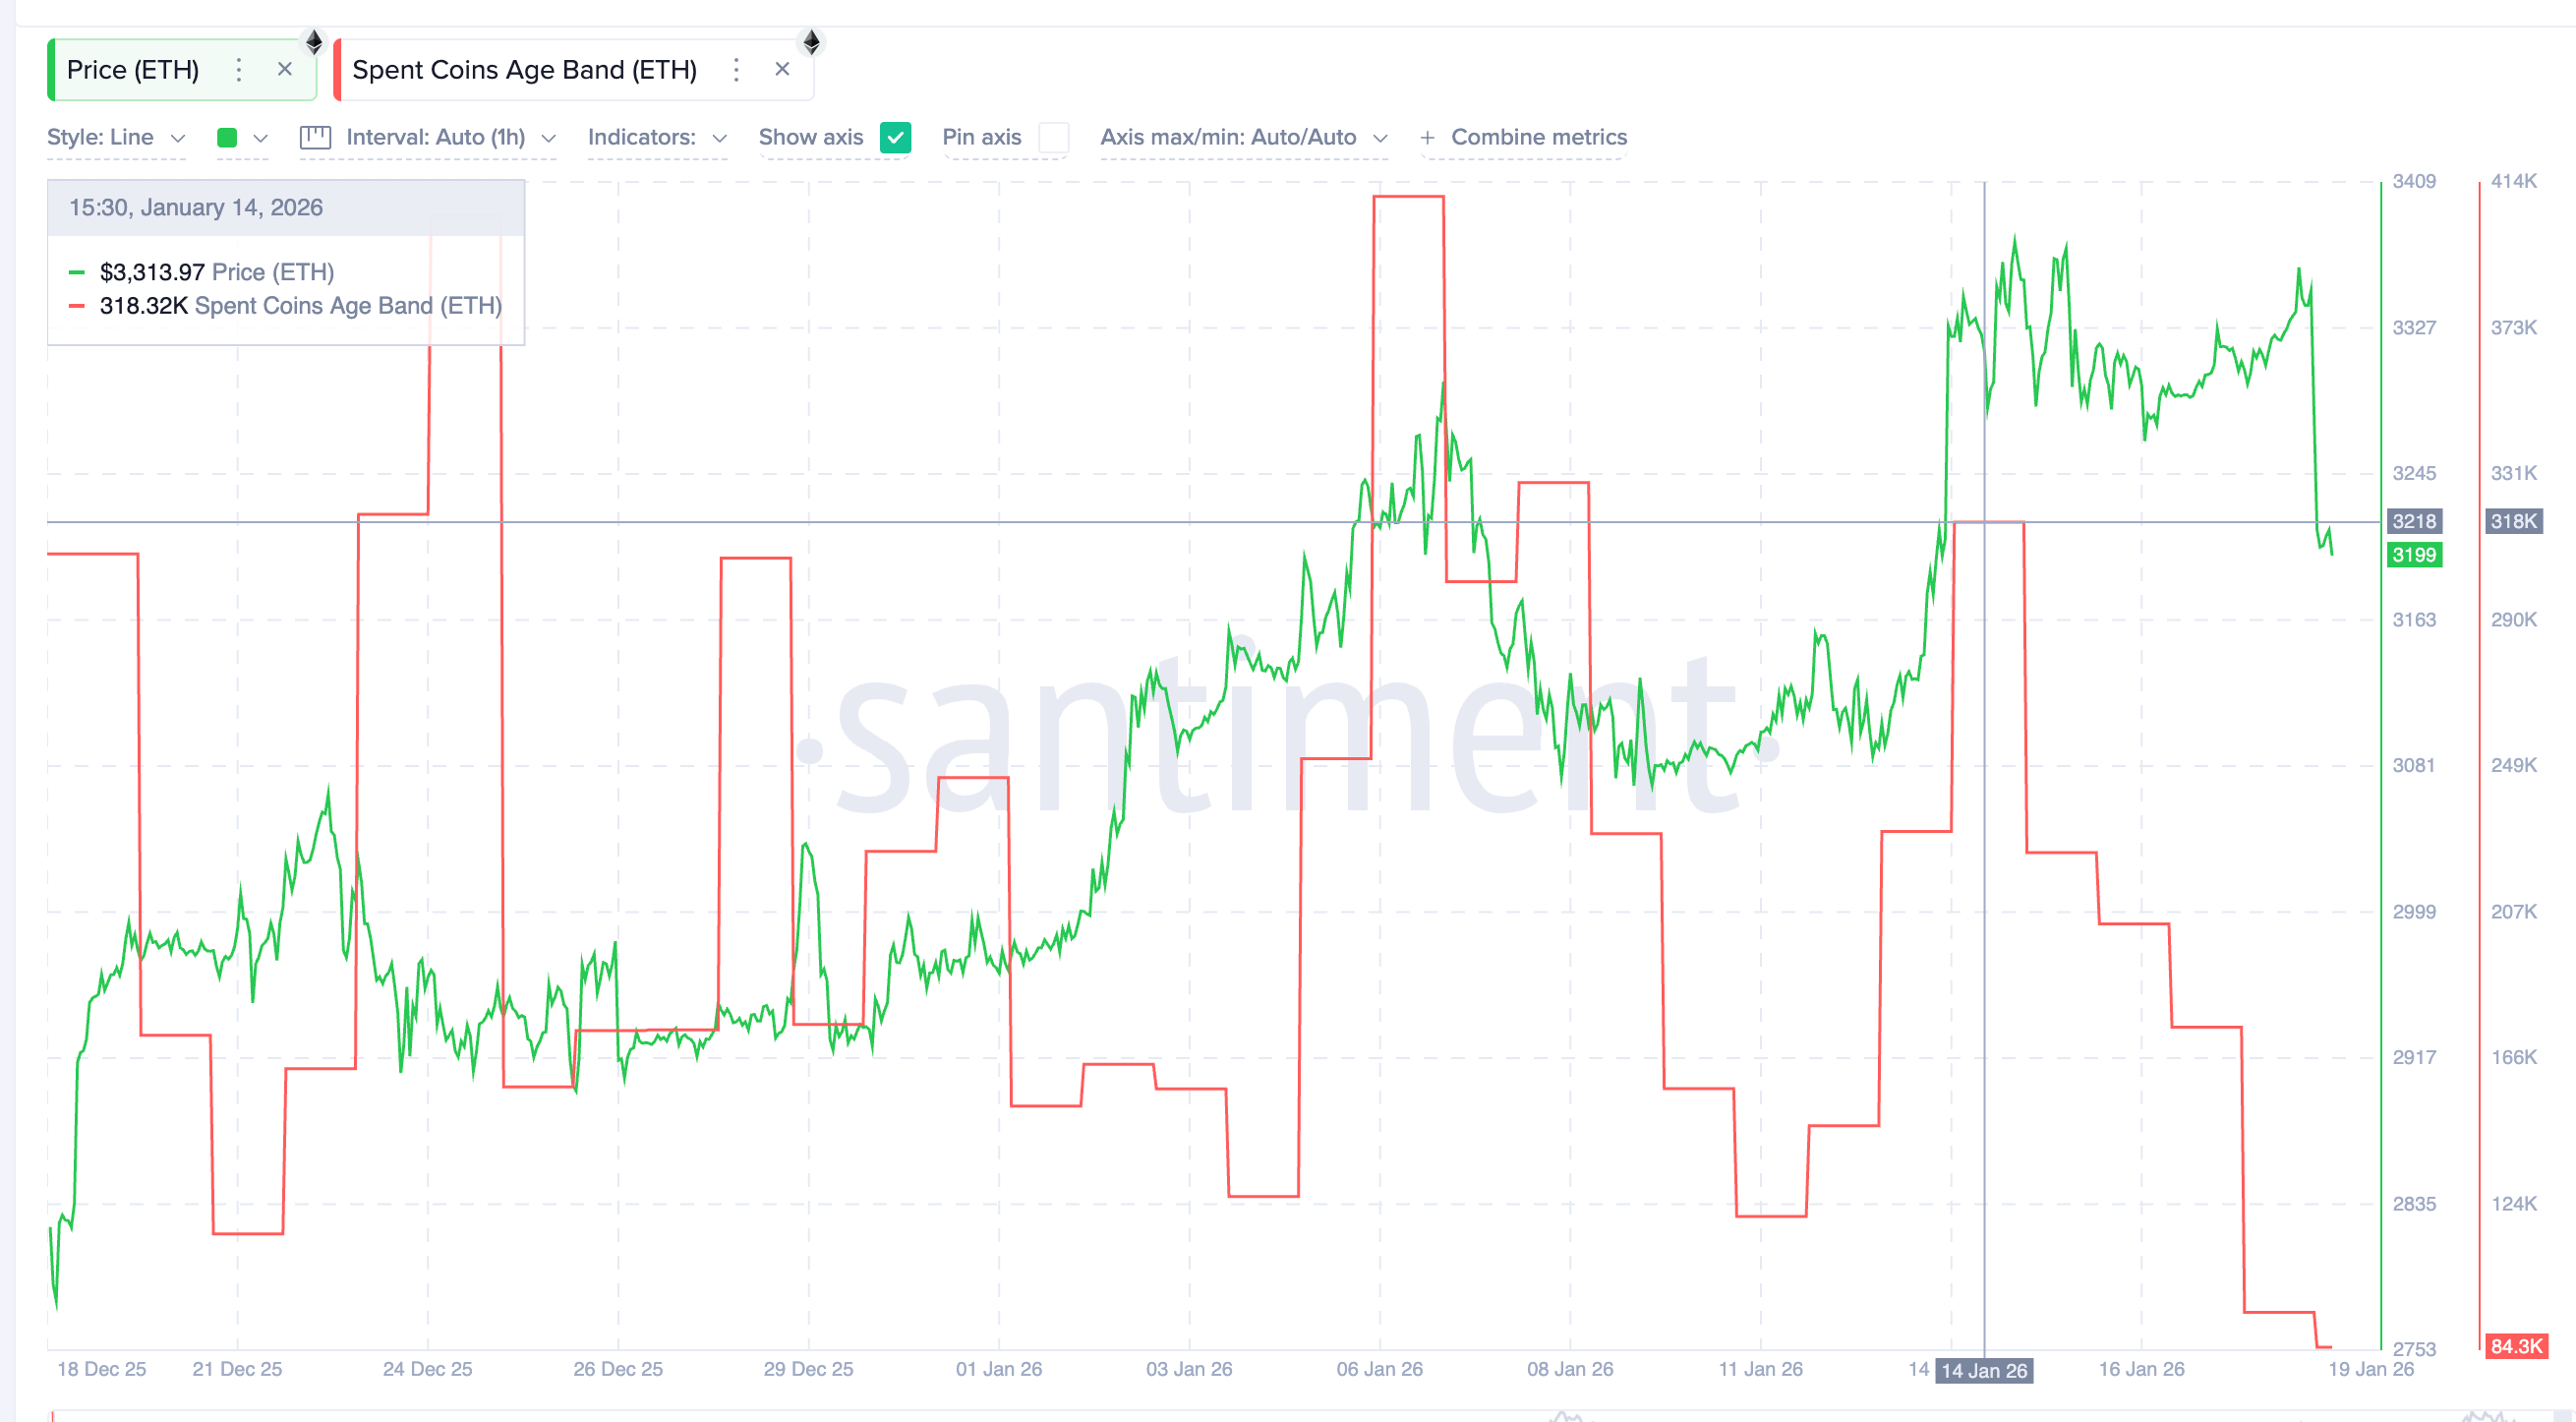The image size is (2576, 1422).
Task: Open the three-dot menu on Spent Coins Age Band
Action: (x=736, y=69)
